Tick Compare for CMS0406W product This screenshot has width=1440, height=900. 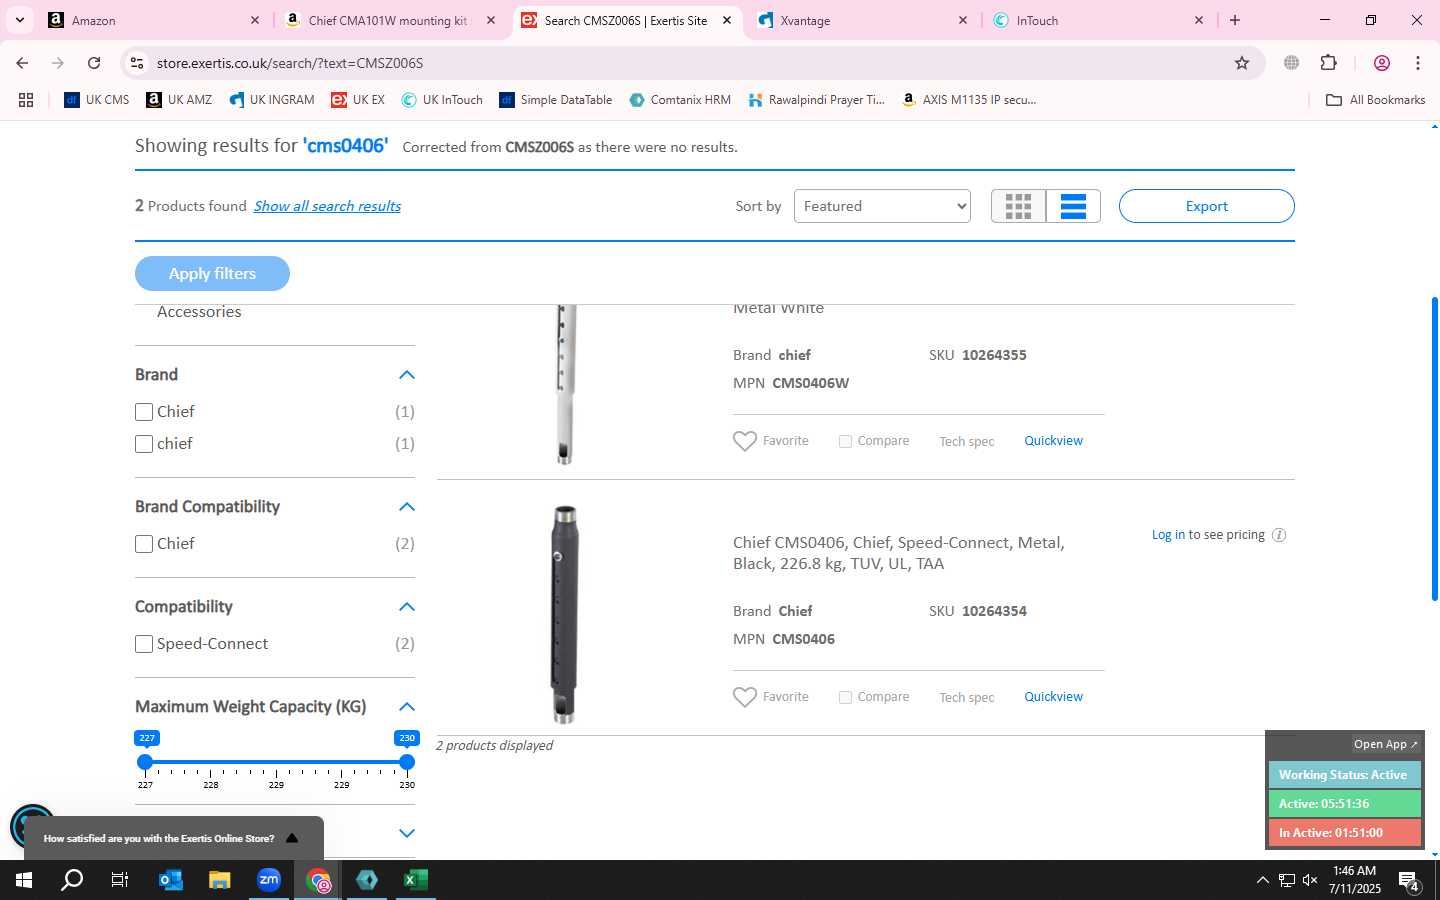coord(845,441)
